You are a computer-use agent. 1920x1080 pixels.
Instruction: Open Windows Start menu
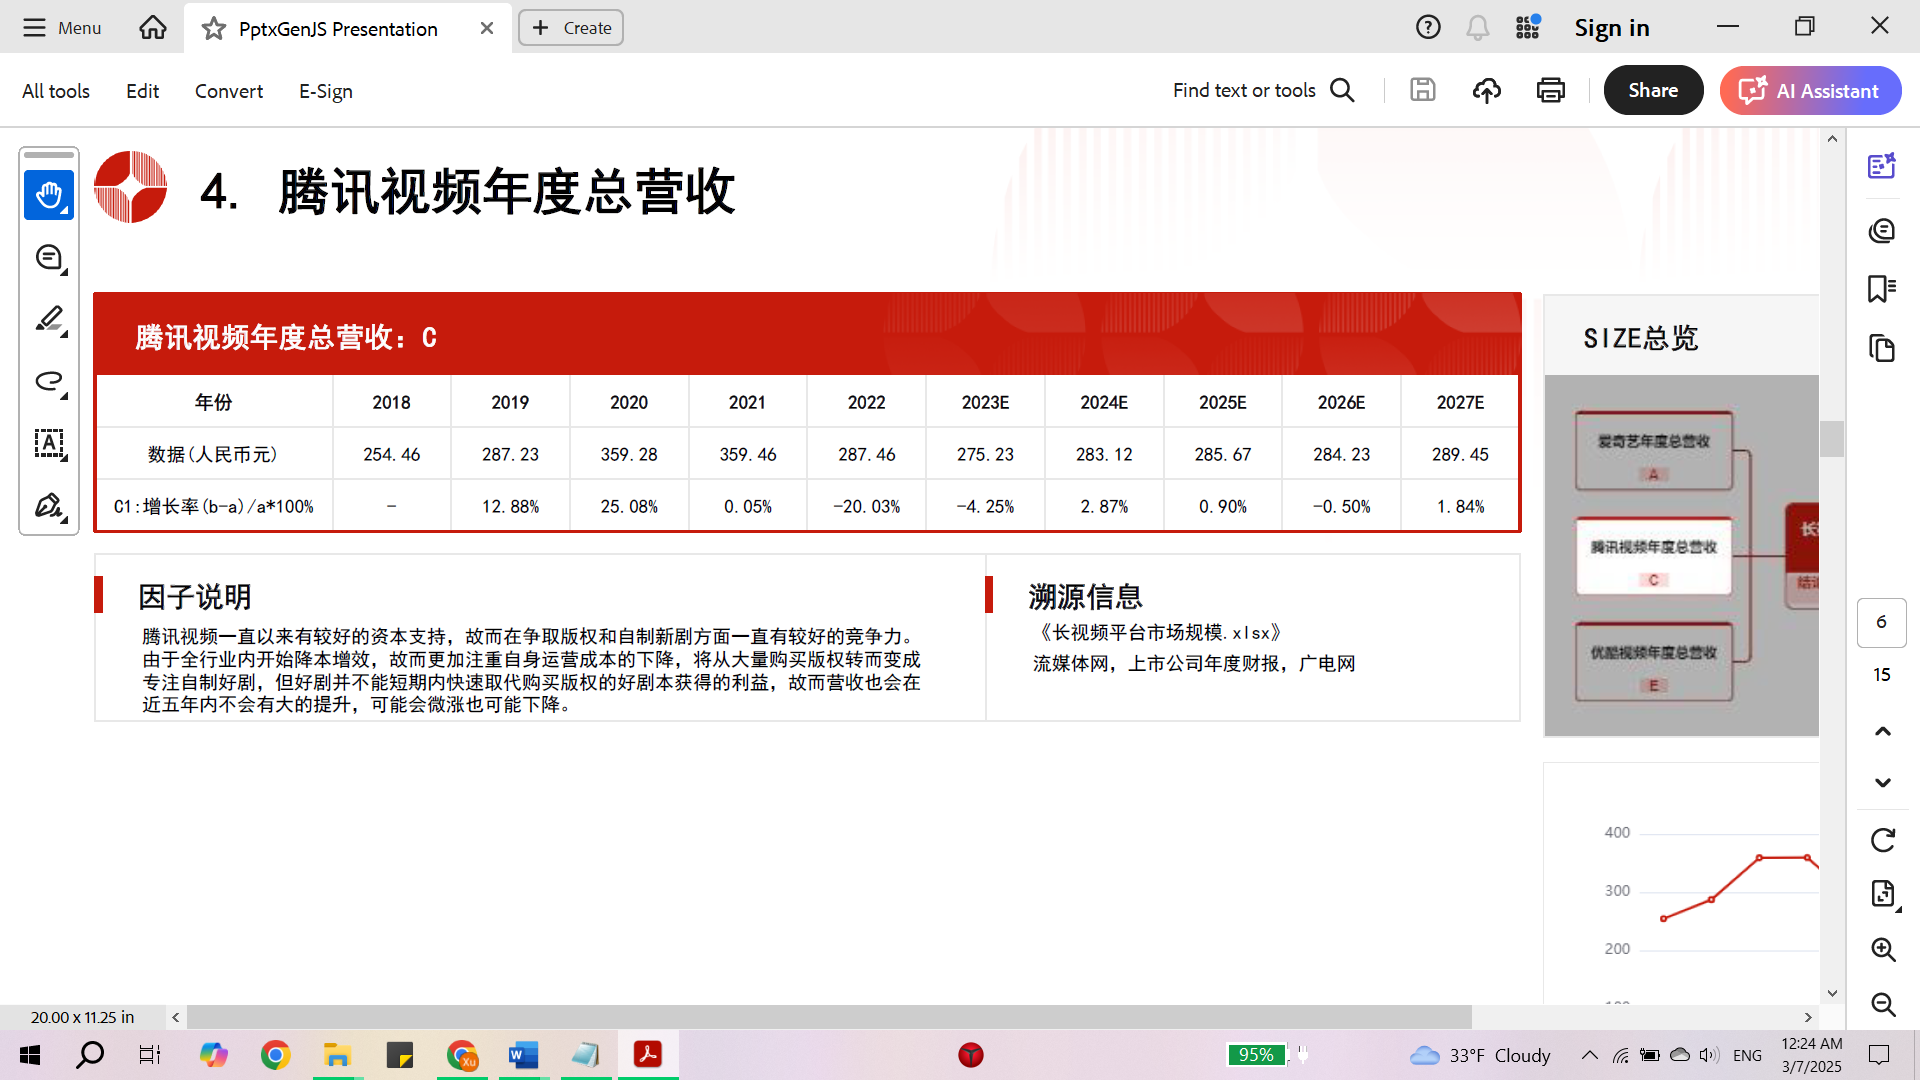pyautogui.click(x=30, y=1055)
